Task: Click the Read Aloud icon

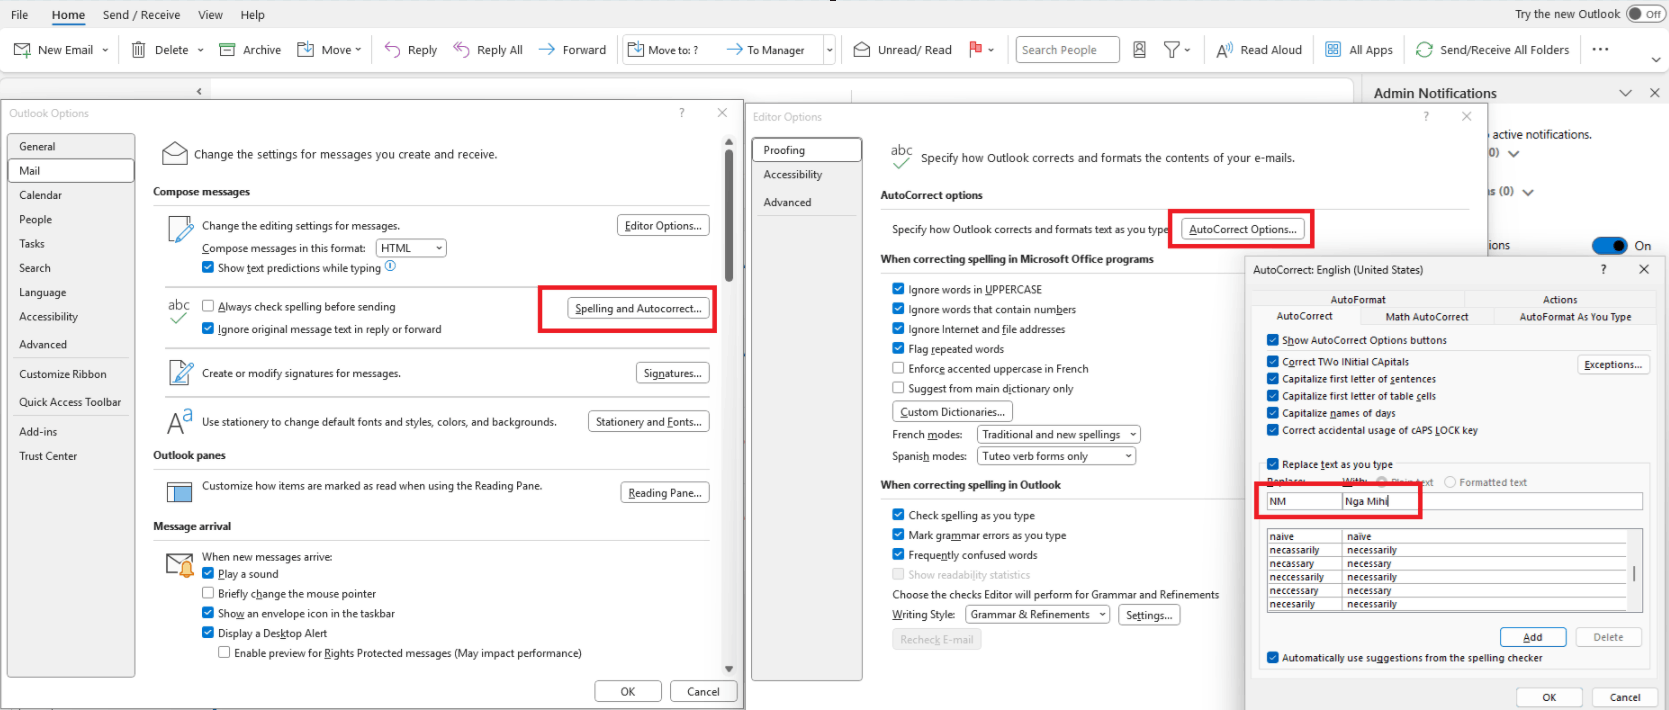Action: 1224,50
